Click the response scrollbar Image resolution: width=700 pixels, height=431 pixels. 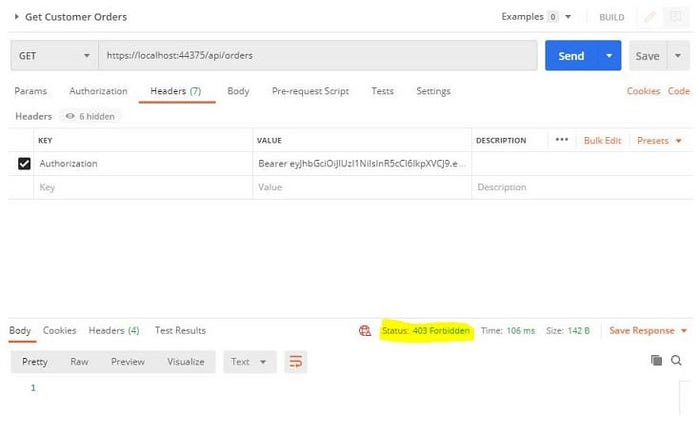[x=685, y=398]
